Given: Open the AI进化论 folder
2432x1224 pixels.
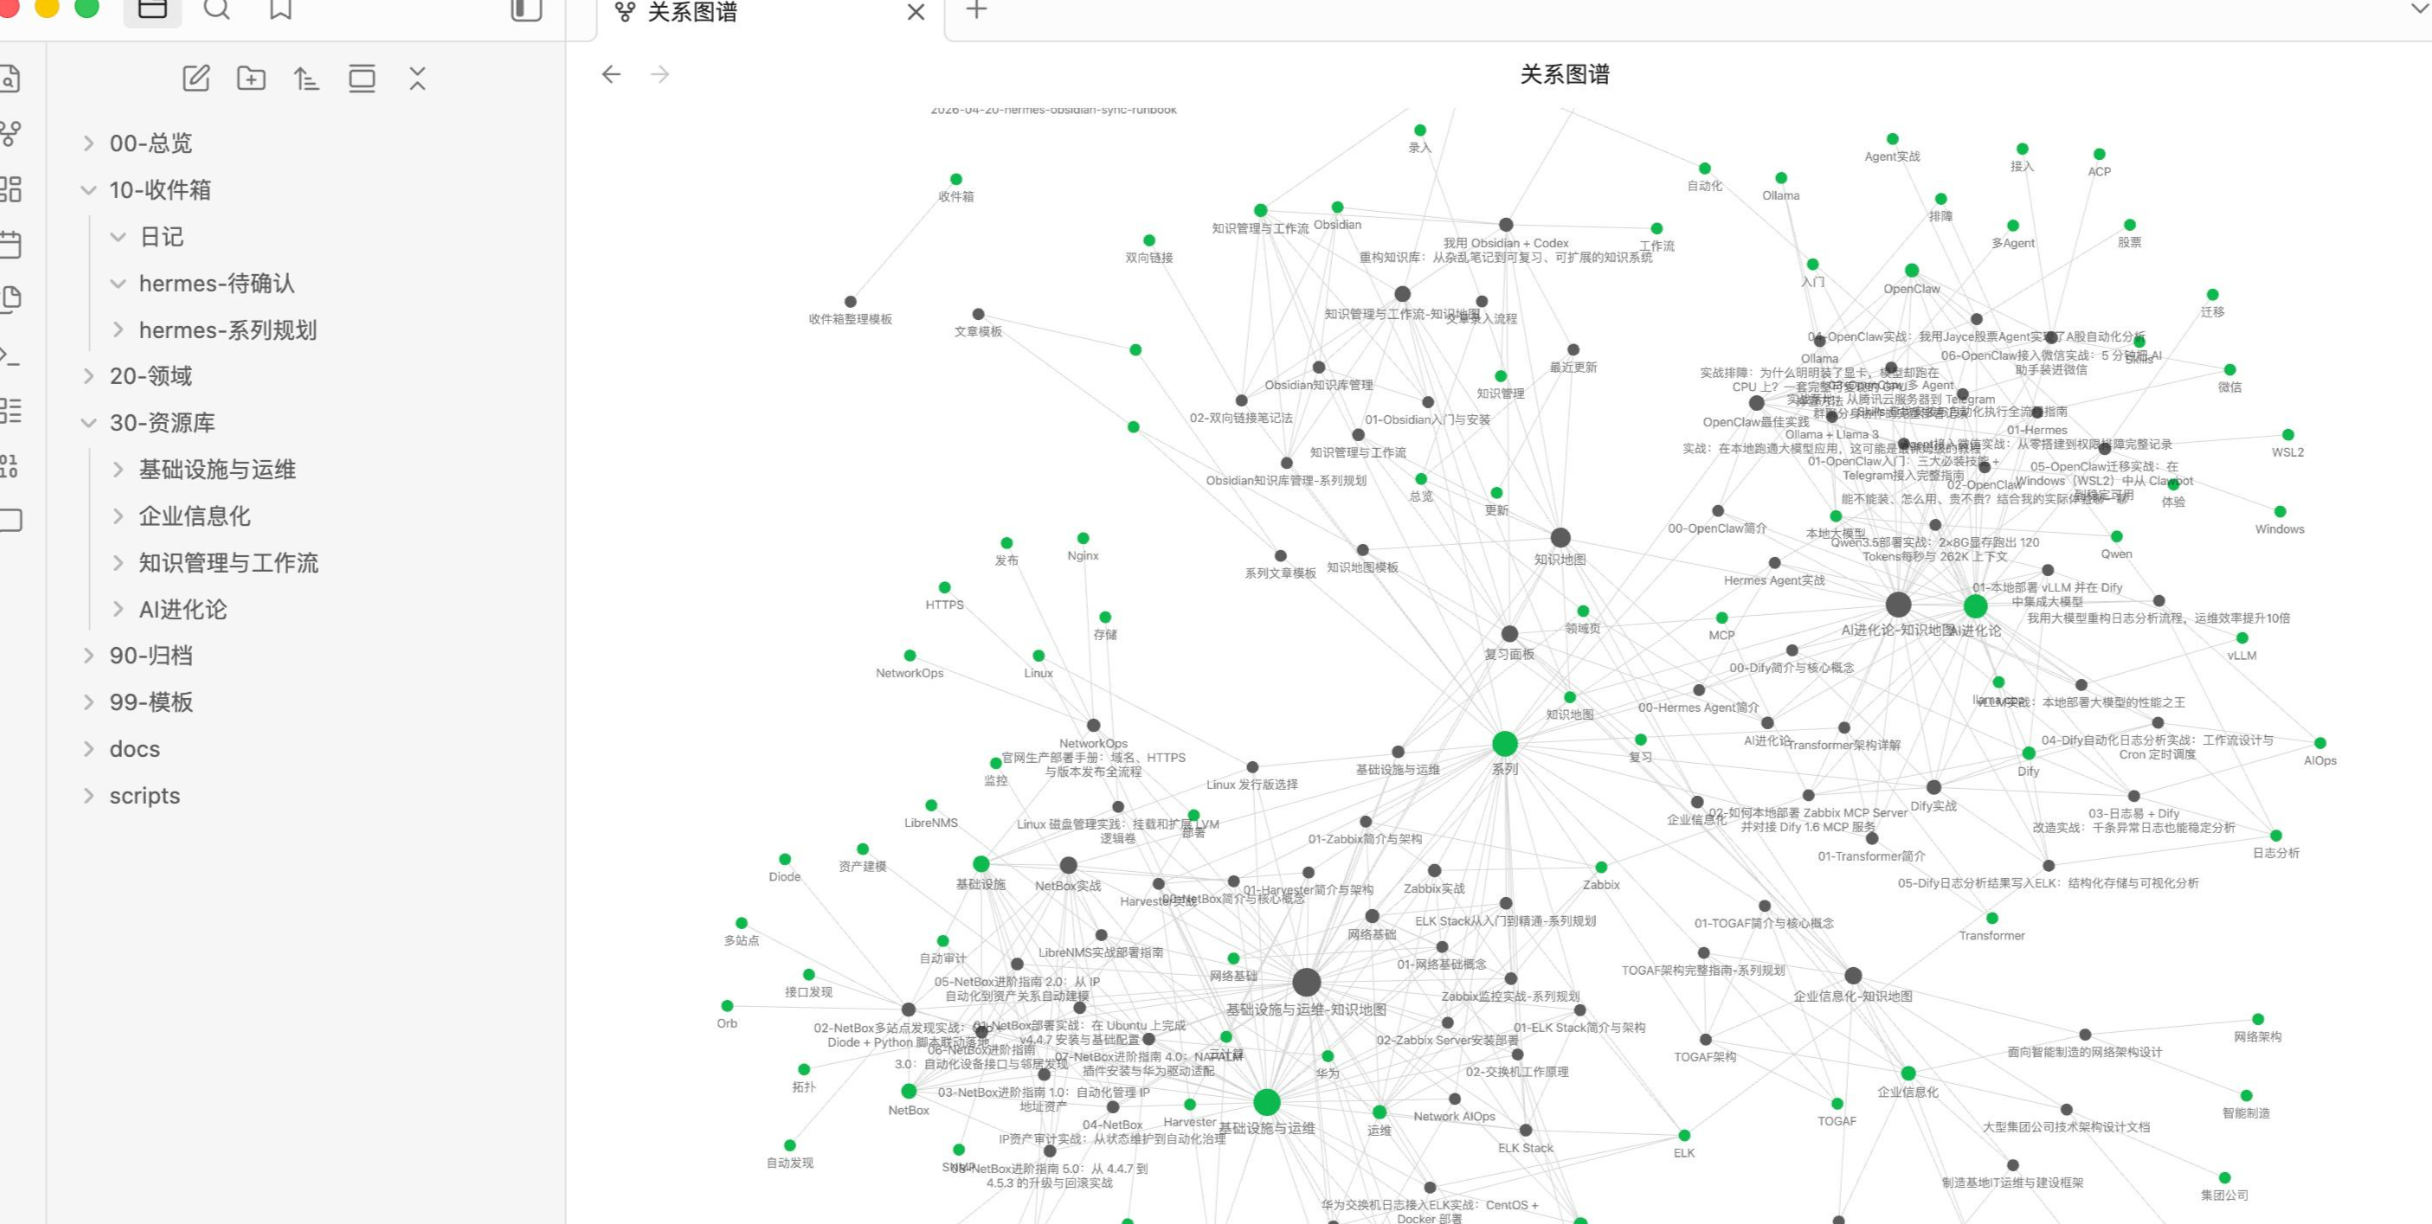Looking at the screenshot, I should pos(183,610).
